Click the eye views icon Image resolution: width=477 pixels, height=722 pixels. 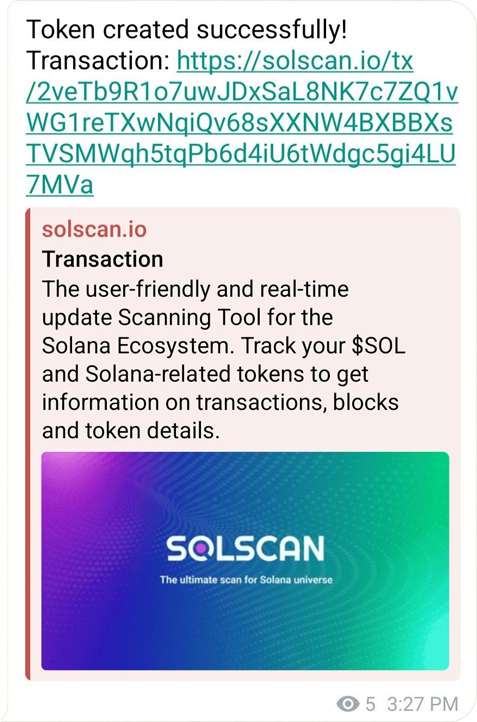(x=348, y=704)
